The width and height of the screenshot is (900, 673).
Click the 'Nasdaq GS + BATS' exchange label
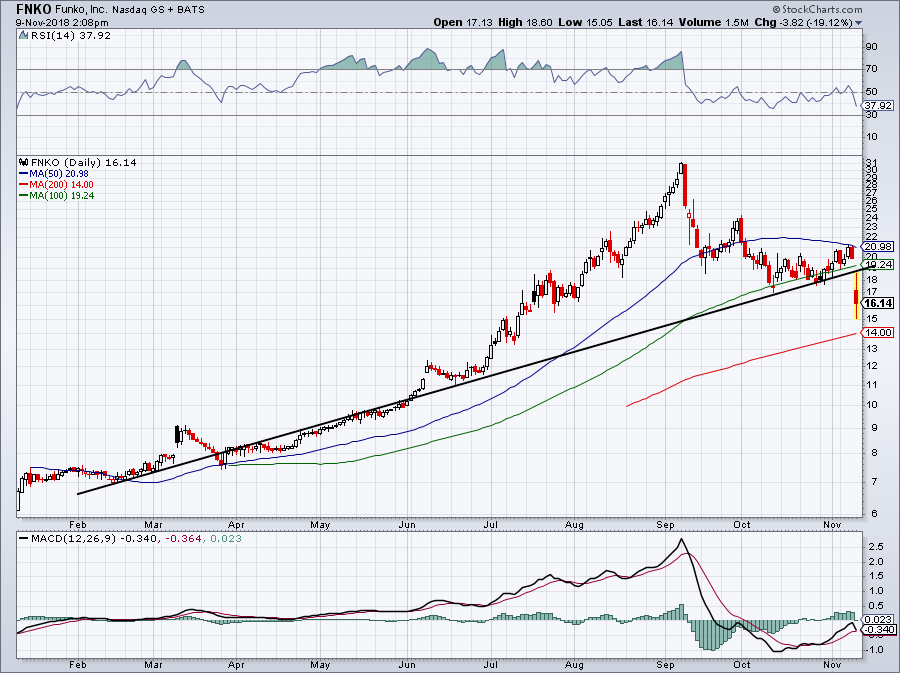[x=158, y=10]
